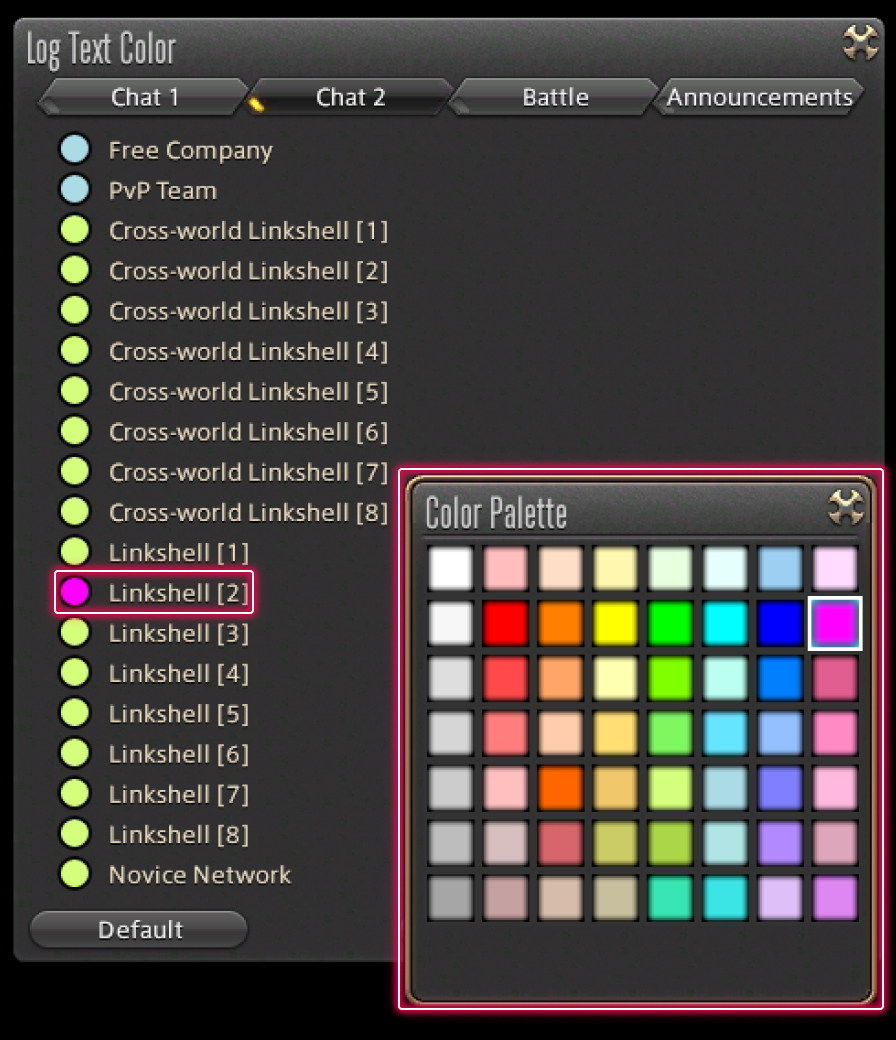Choose the selected magenta palette swatch
Image resolution: width=896 pixels, height=1040 pixels.
(835, 624)
